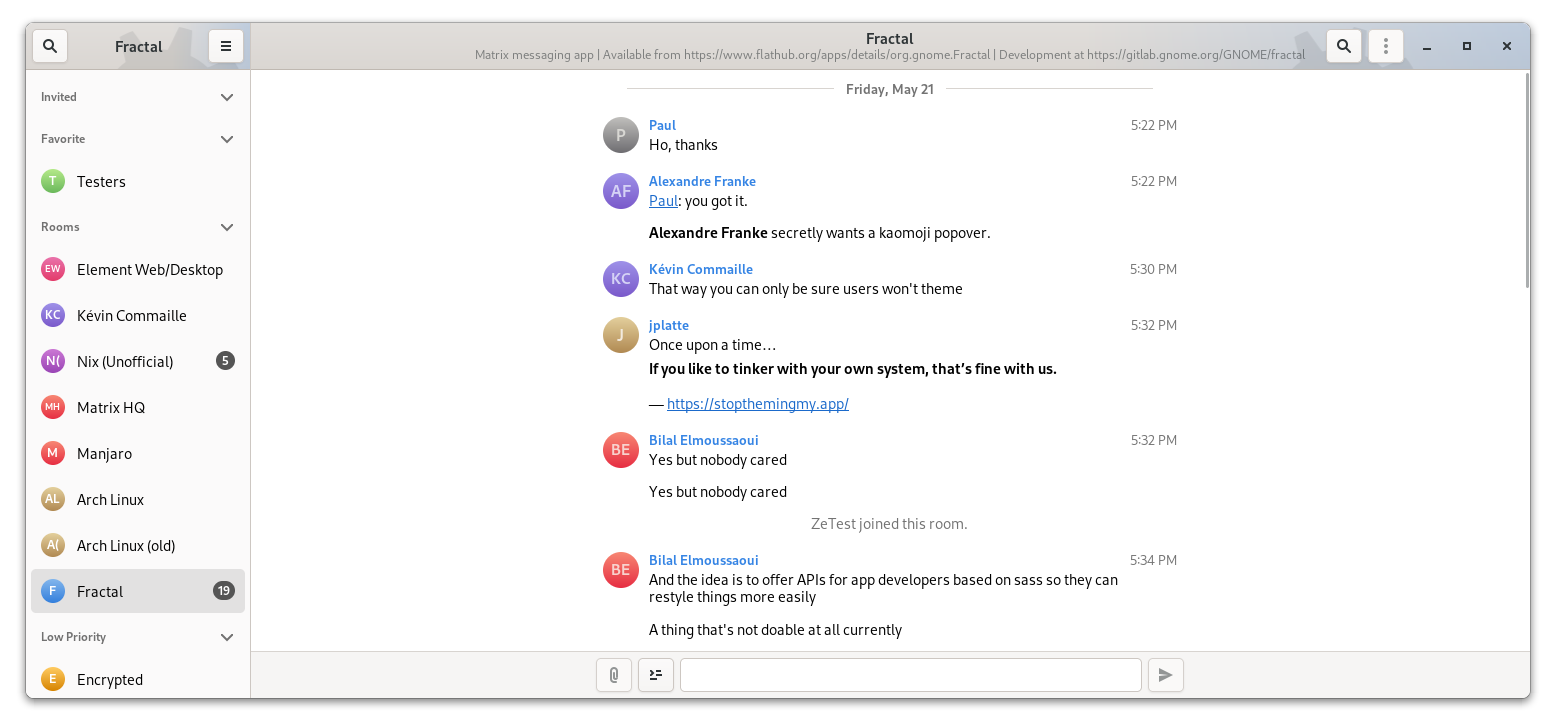Open the Matrix HQ room
Image resolution: width=1556 pixels, height=727 pixels.
pos(111,407)
